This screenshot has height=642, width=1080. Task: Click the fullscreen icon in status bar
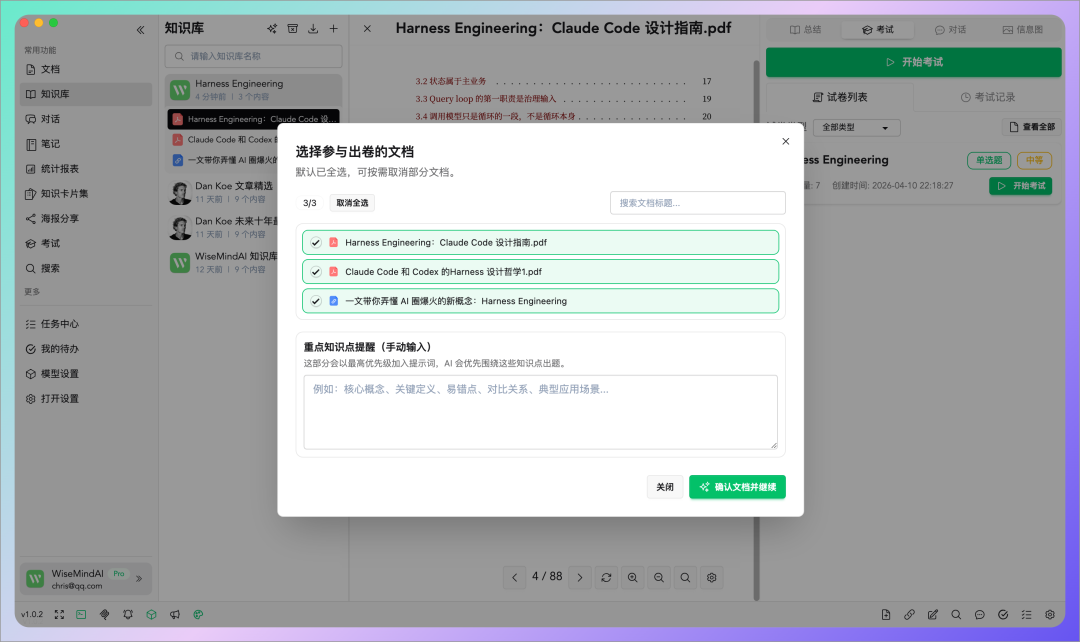tap(59, 614)
